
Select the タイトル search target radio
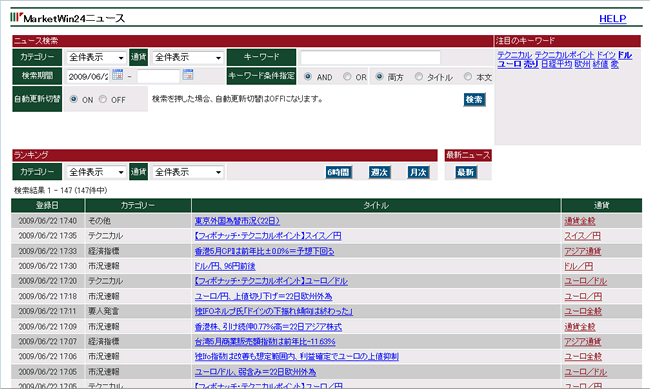[419, 76]
